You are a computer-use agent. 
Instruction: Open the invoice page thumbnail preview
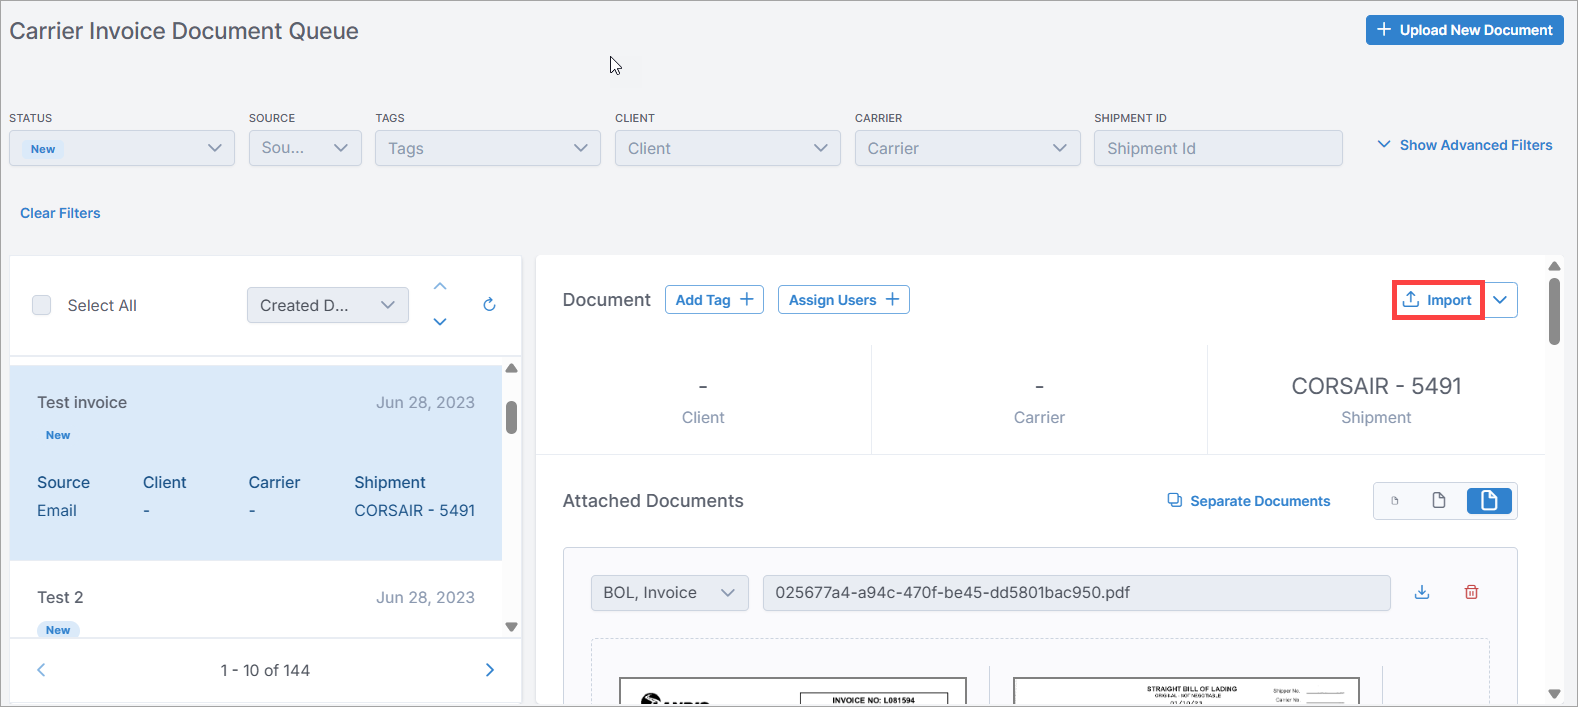[793, 691]
